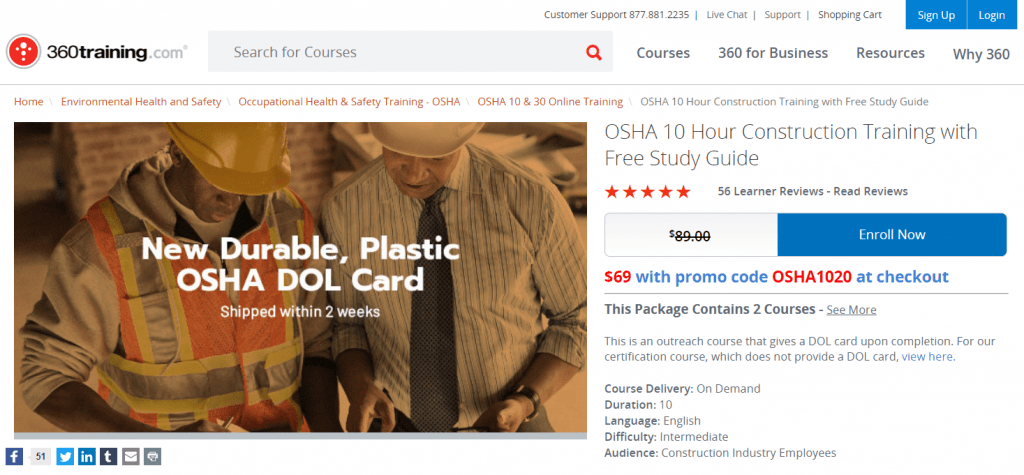This screenshot has height=475, width=1024.
Task: Share the course on Twitter
Action: pos(65,457)
